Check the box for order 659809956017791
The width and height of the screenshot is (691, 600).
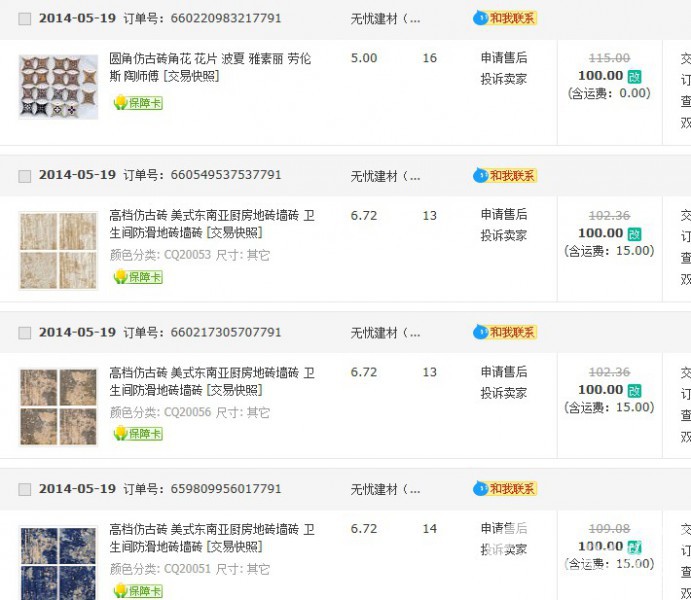pos(25,489)
